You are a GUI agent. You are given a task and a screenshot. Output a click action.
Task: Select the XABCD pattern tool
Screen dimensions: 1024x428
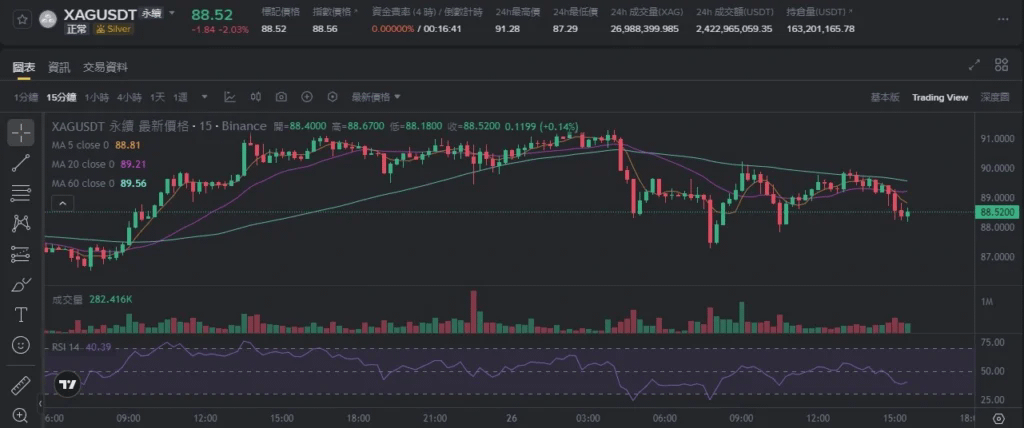point(21,224)
